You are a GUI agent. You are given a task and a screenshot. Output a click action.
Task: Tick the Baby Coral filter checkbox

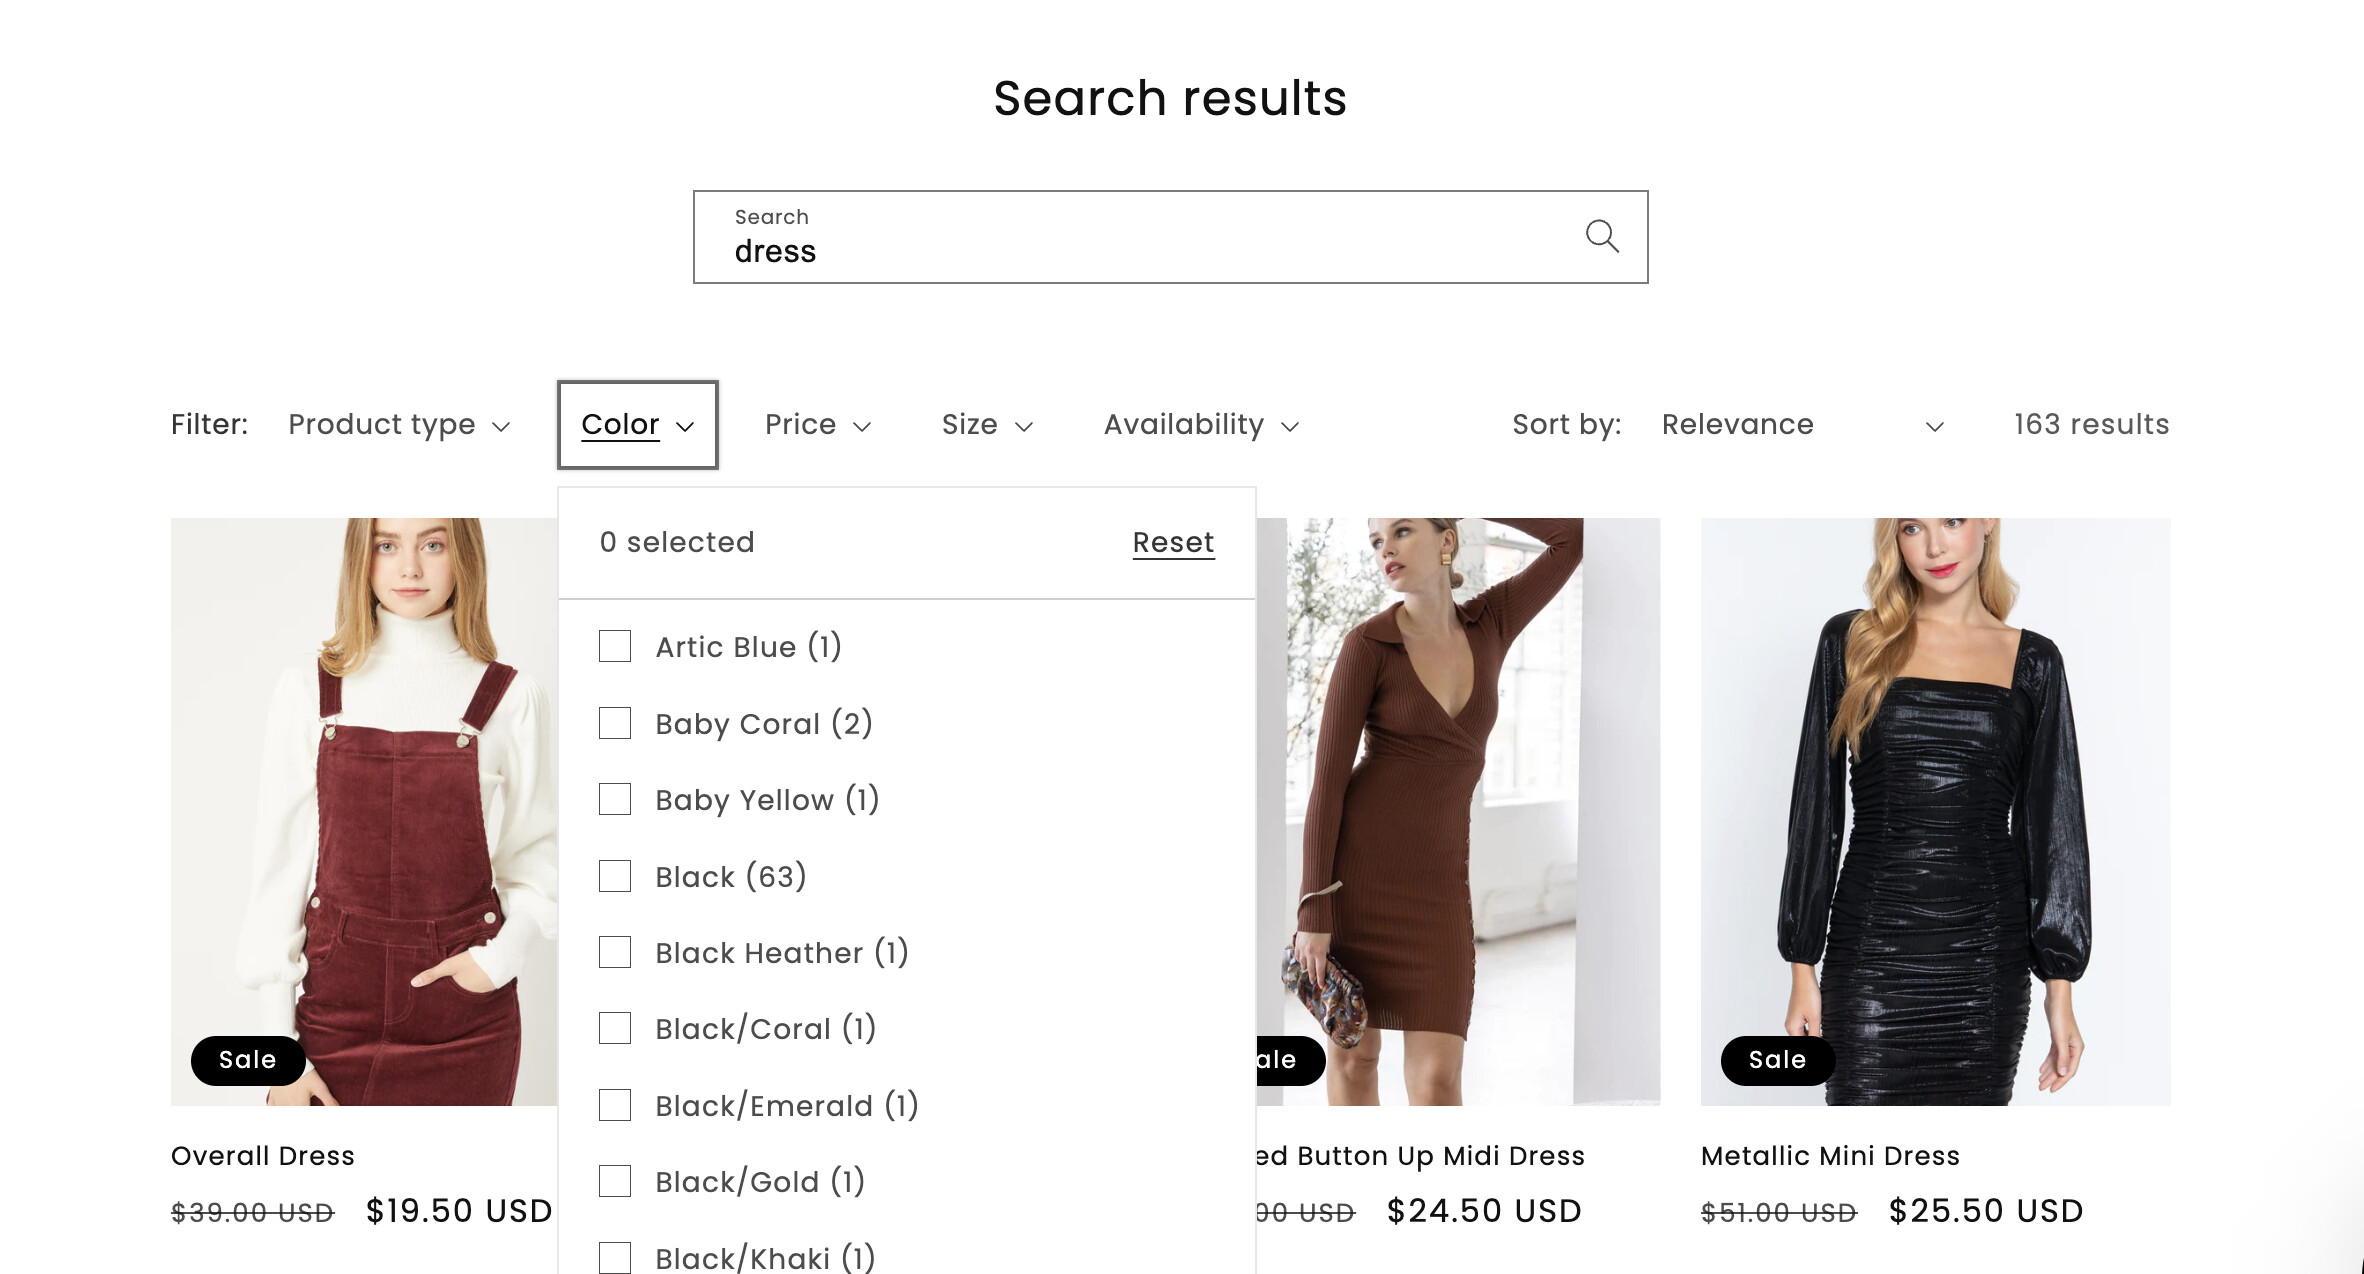point(615,723)
